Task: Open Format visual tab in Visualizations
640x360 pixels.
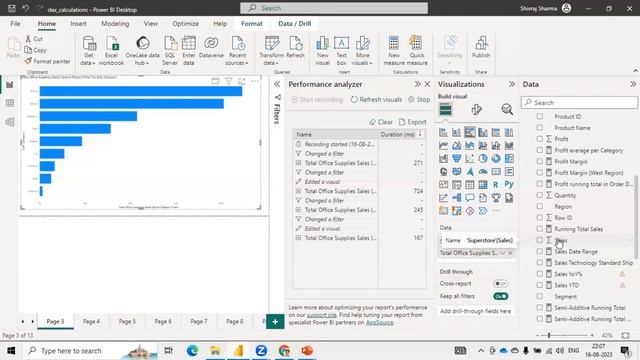Action: 476,109
